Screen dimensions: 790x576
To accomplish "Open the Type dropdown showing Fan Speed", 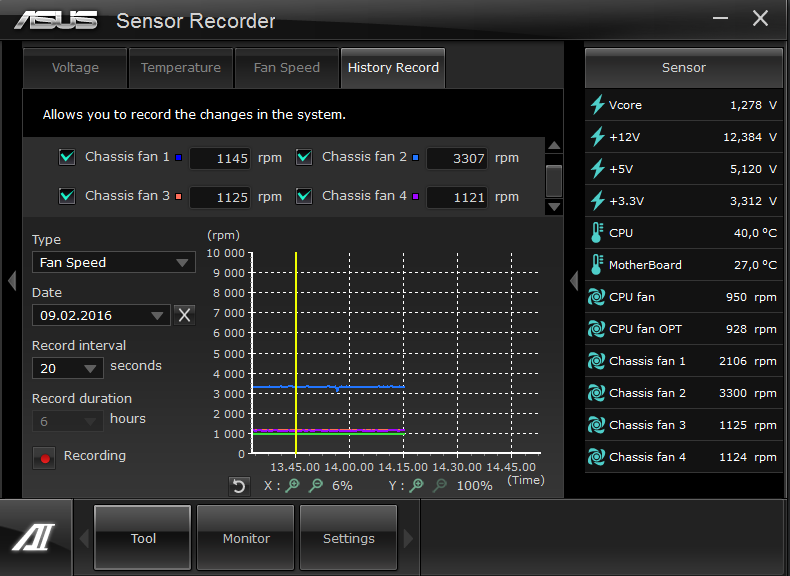I will tap(114, 262).
